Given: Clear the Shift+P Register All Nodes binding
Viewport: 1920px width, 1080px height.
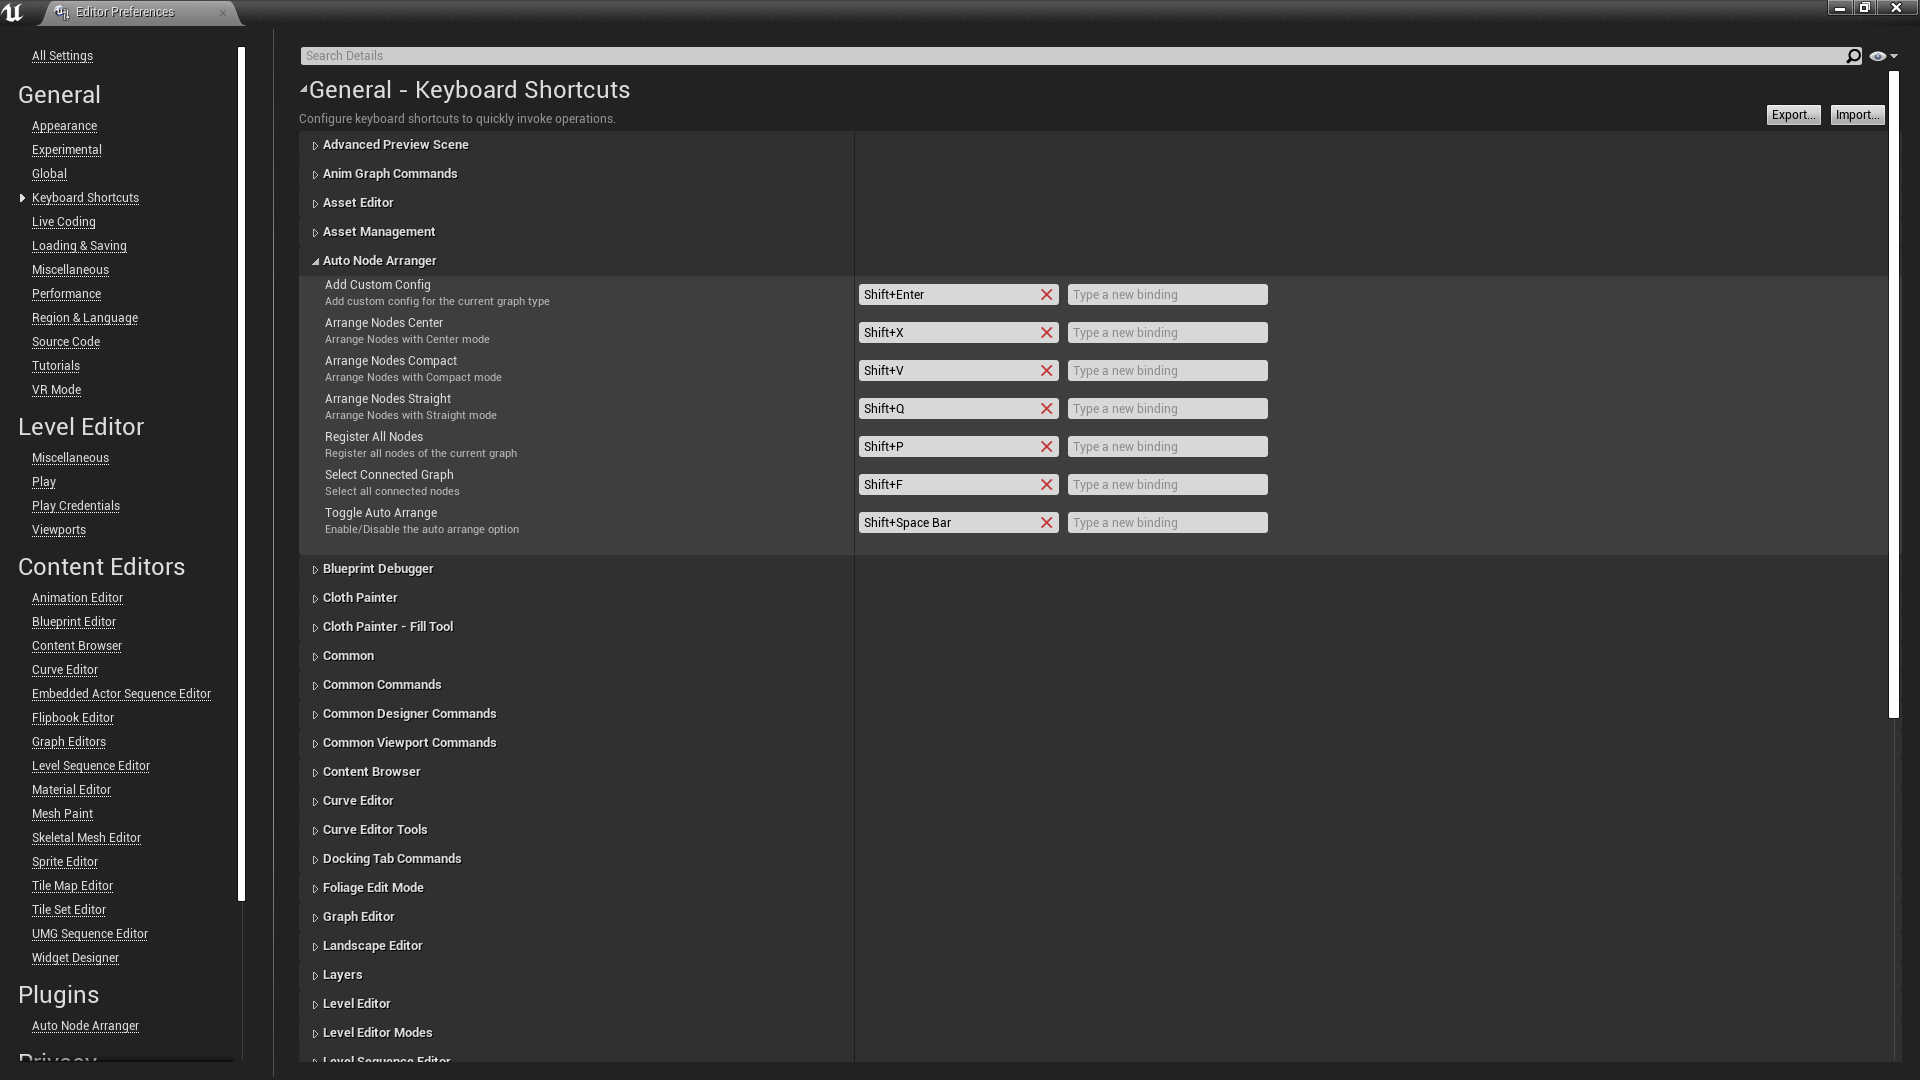Looking at the screenshot, I should coord(1046,447).
